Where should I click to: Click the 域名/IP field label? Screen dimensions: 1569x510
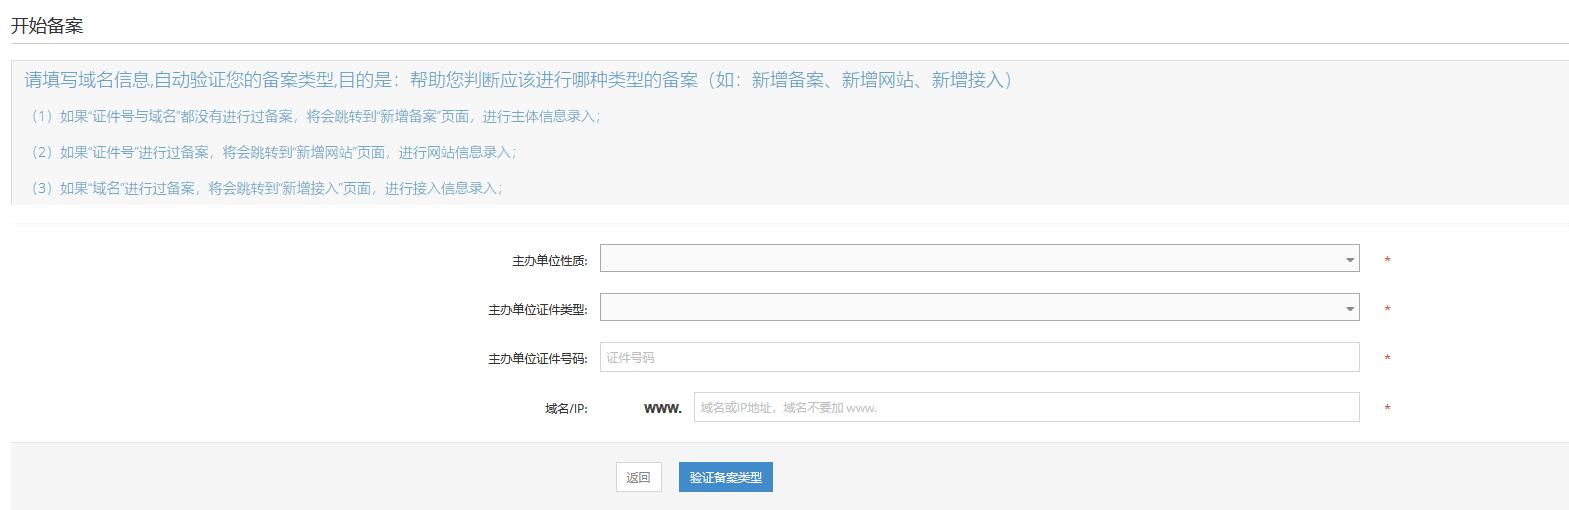(x=566, y=409)
